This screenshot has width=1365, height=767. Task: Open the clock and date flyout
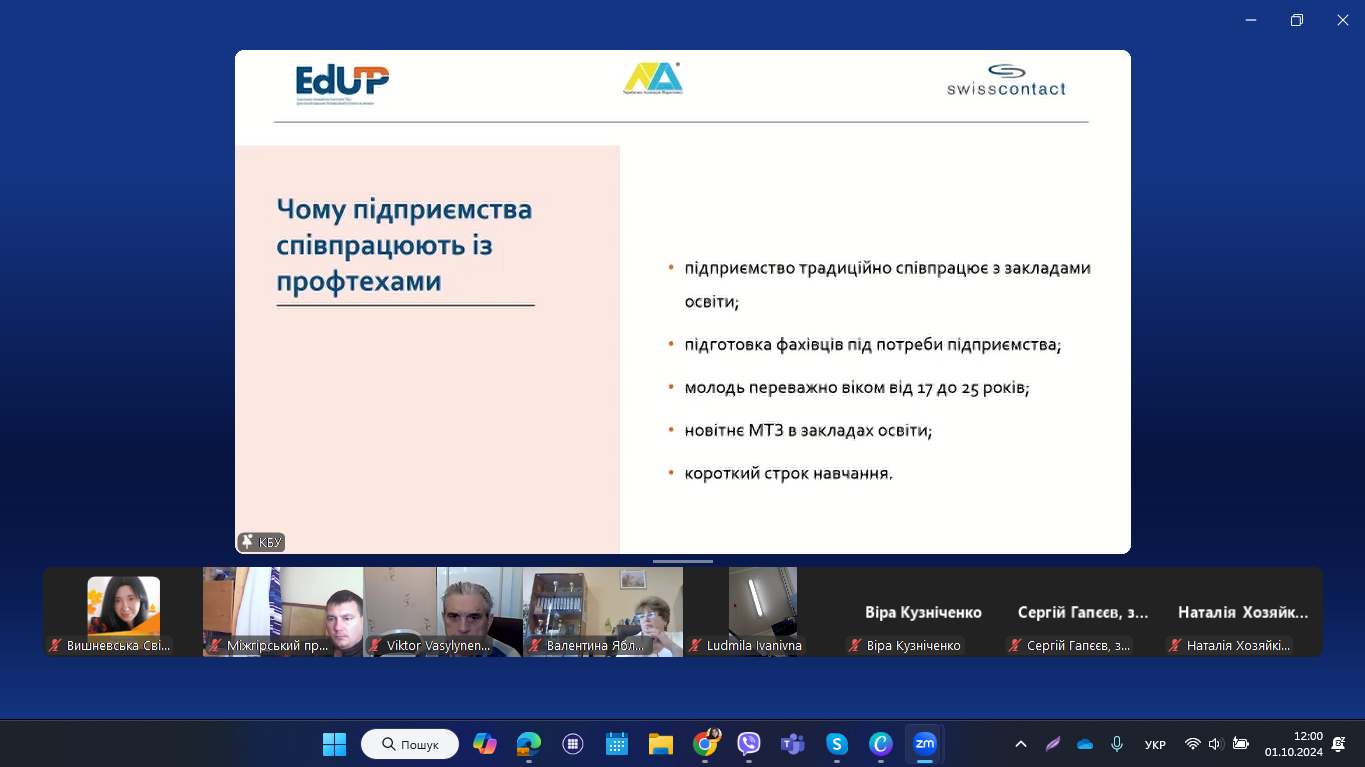(x=1294, y=744)
